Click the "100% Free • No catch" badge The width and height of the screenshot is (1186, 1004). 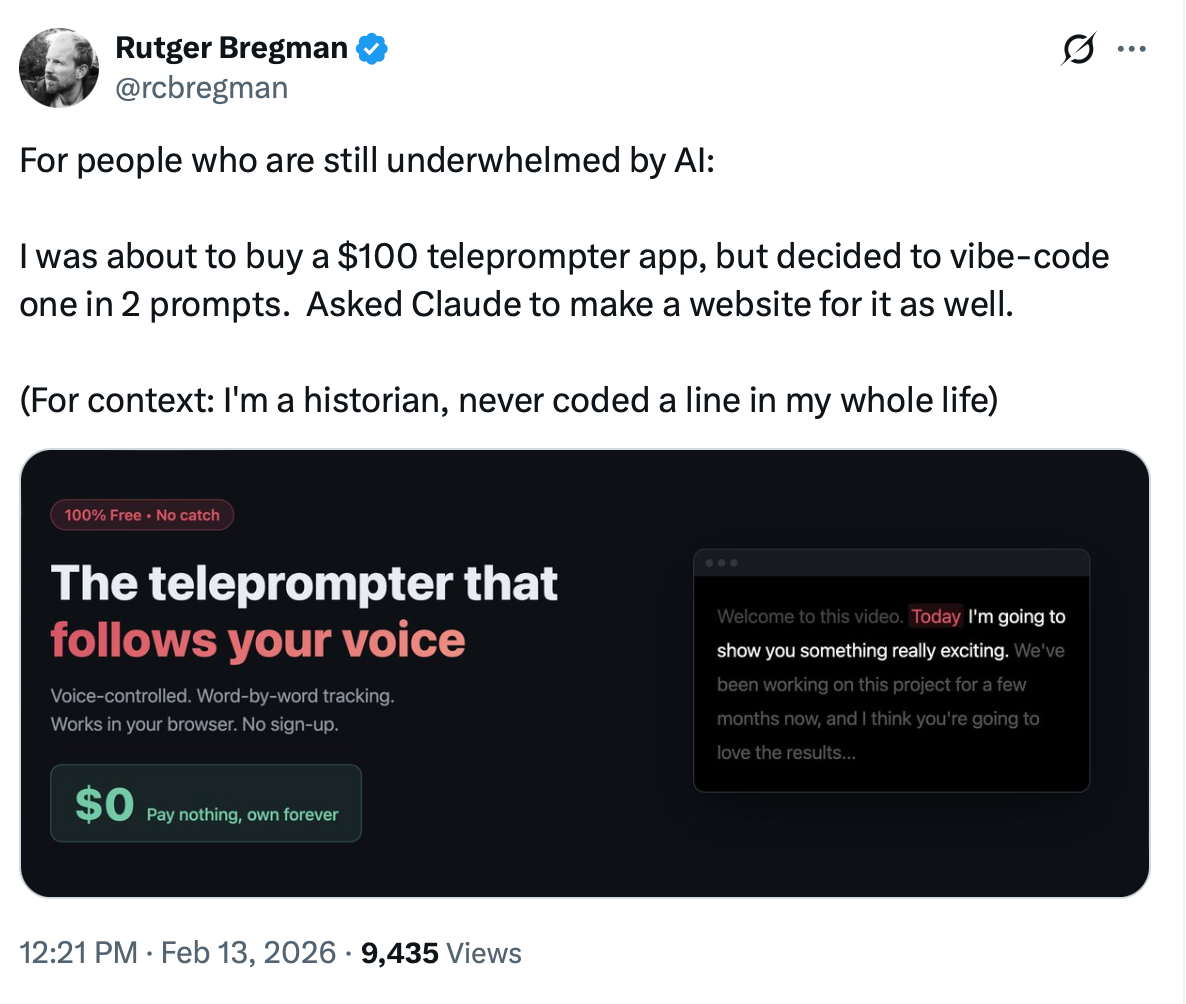[142, 515]
